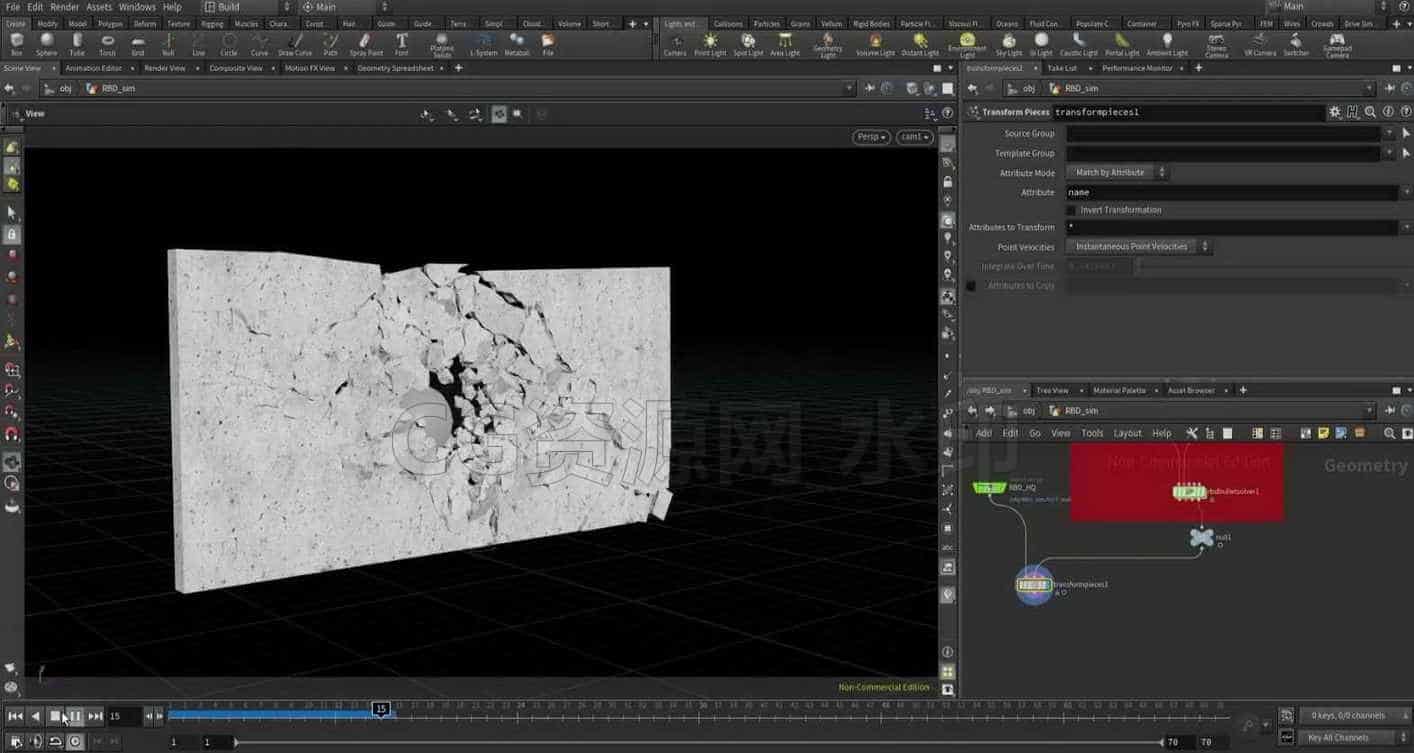This screenshot has height=753, width=1414.
Task: Click network editor search magnifier icon
Action: 1389,433
